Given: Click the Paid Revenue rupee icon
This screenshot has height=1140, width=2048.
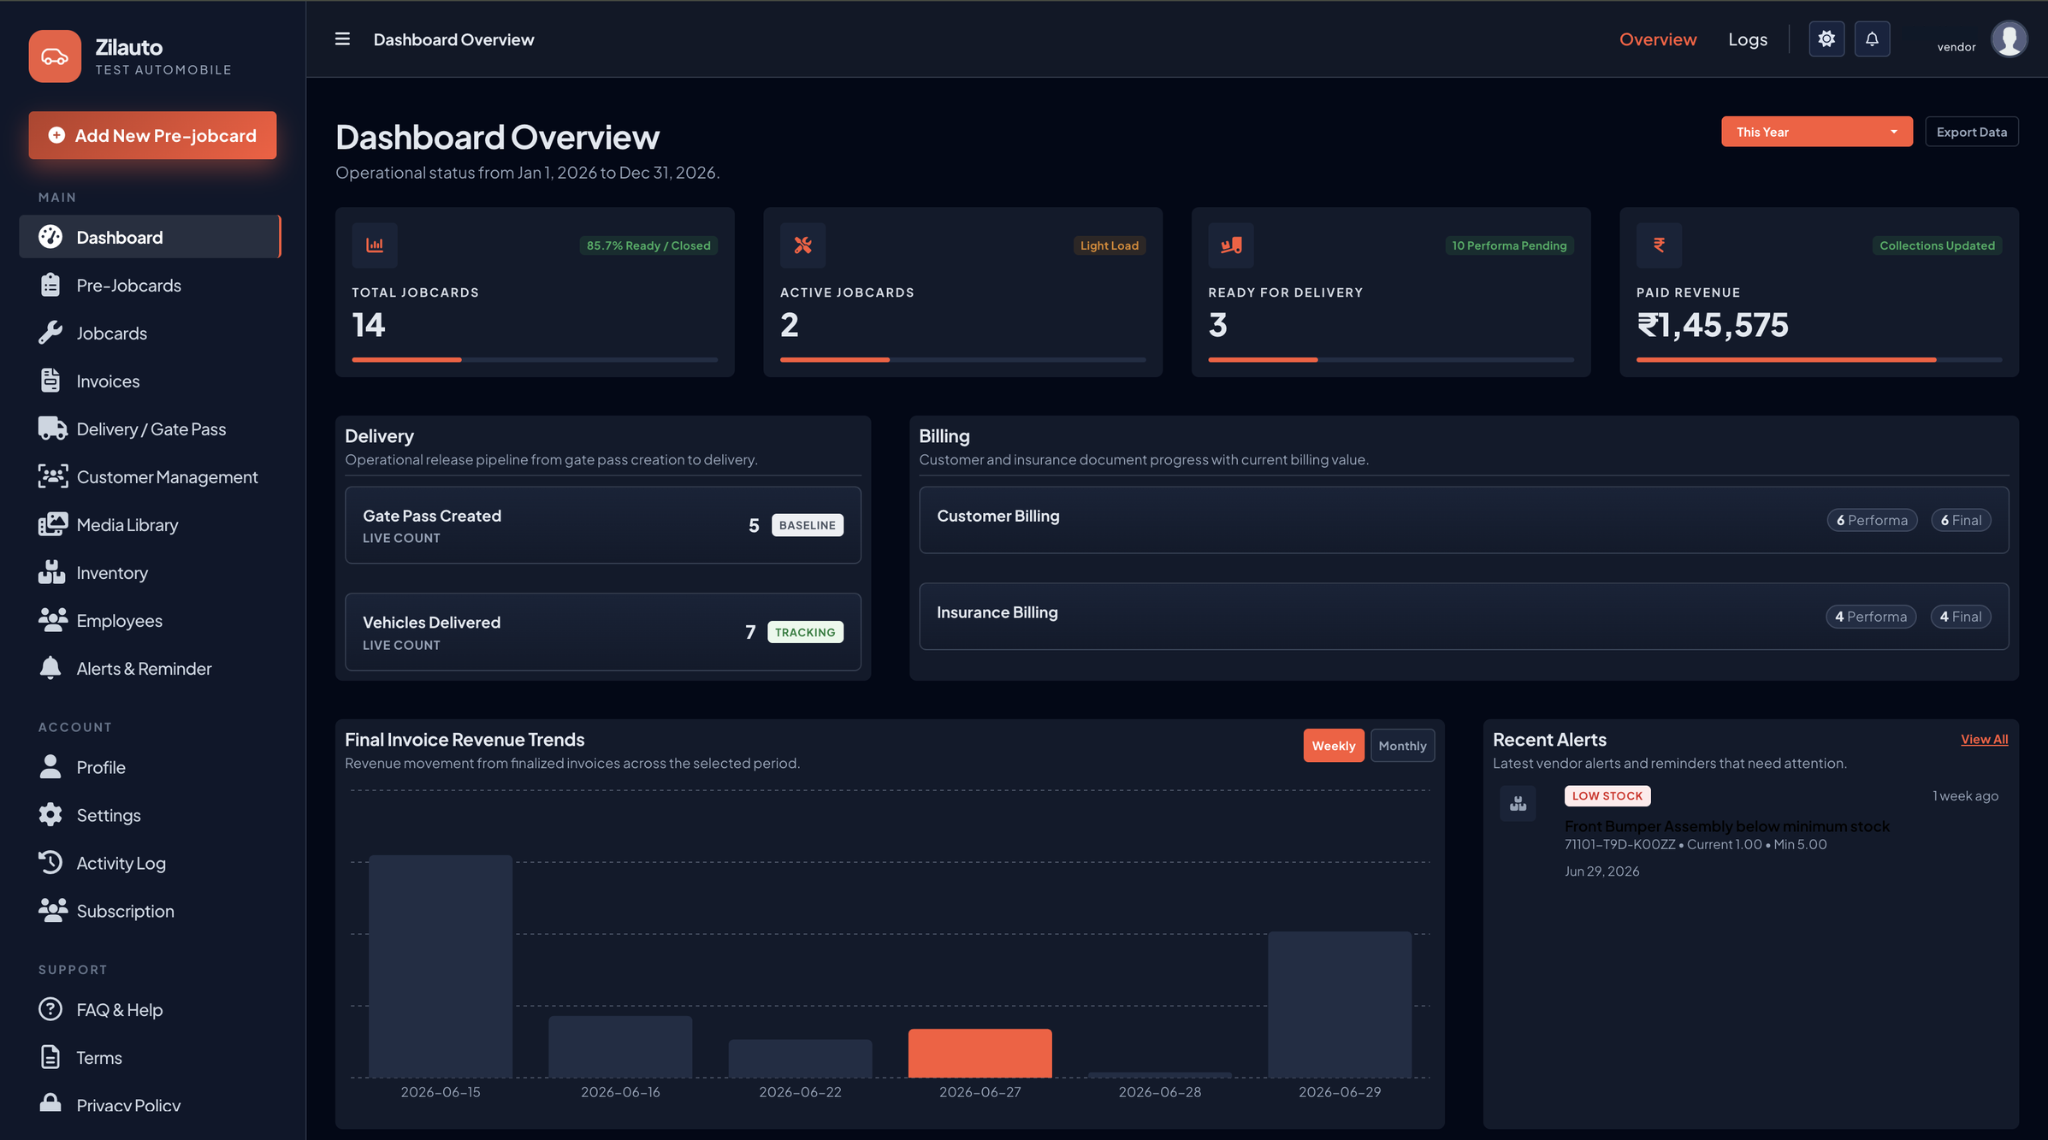Looking at the screenshot, I should click(x=1659, y=245).
